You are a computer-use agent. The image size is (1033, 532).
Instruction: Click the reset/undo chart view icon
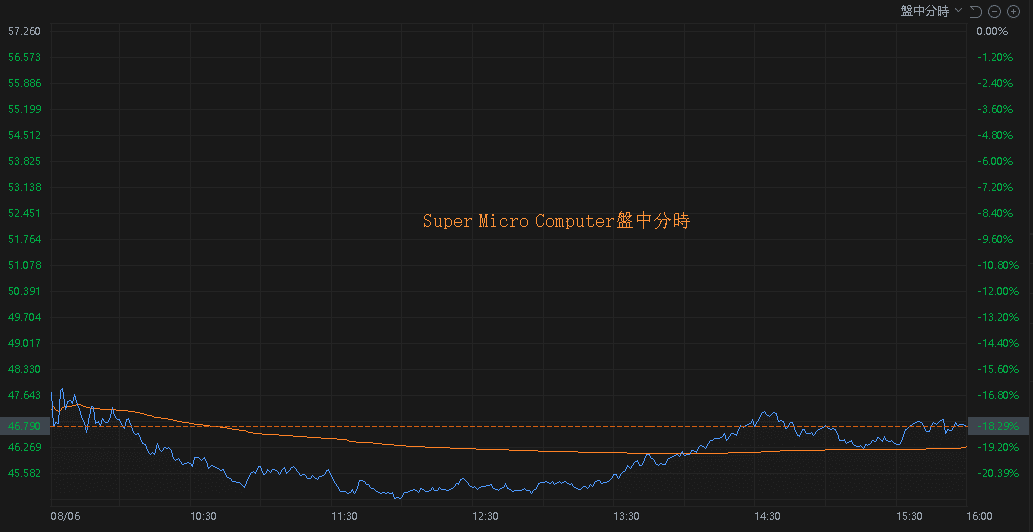point(976,11)
